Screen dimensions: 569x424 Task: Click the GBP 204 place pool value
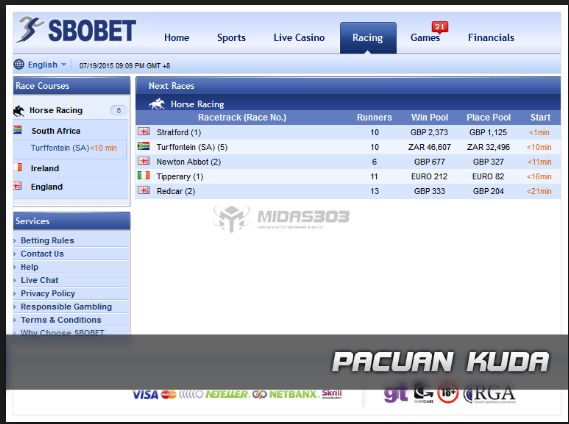[488, 191]
